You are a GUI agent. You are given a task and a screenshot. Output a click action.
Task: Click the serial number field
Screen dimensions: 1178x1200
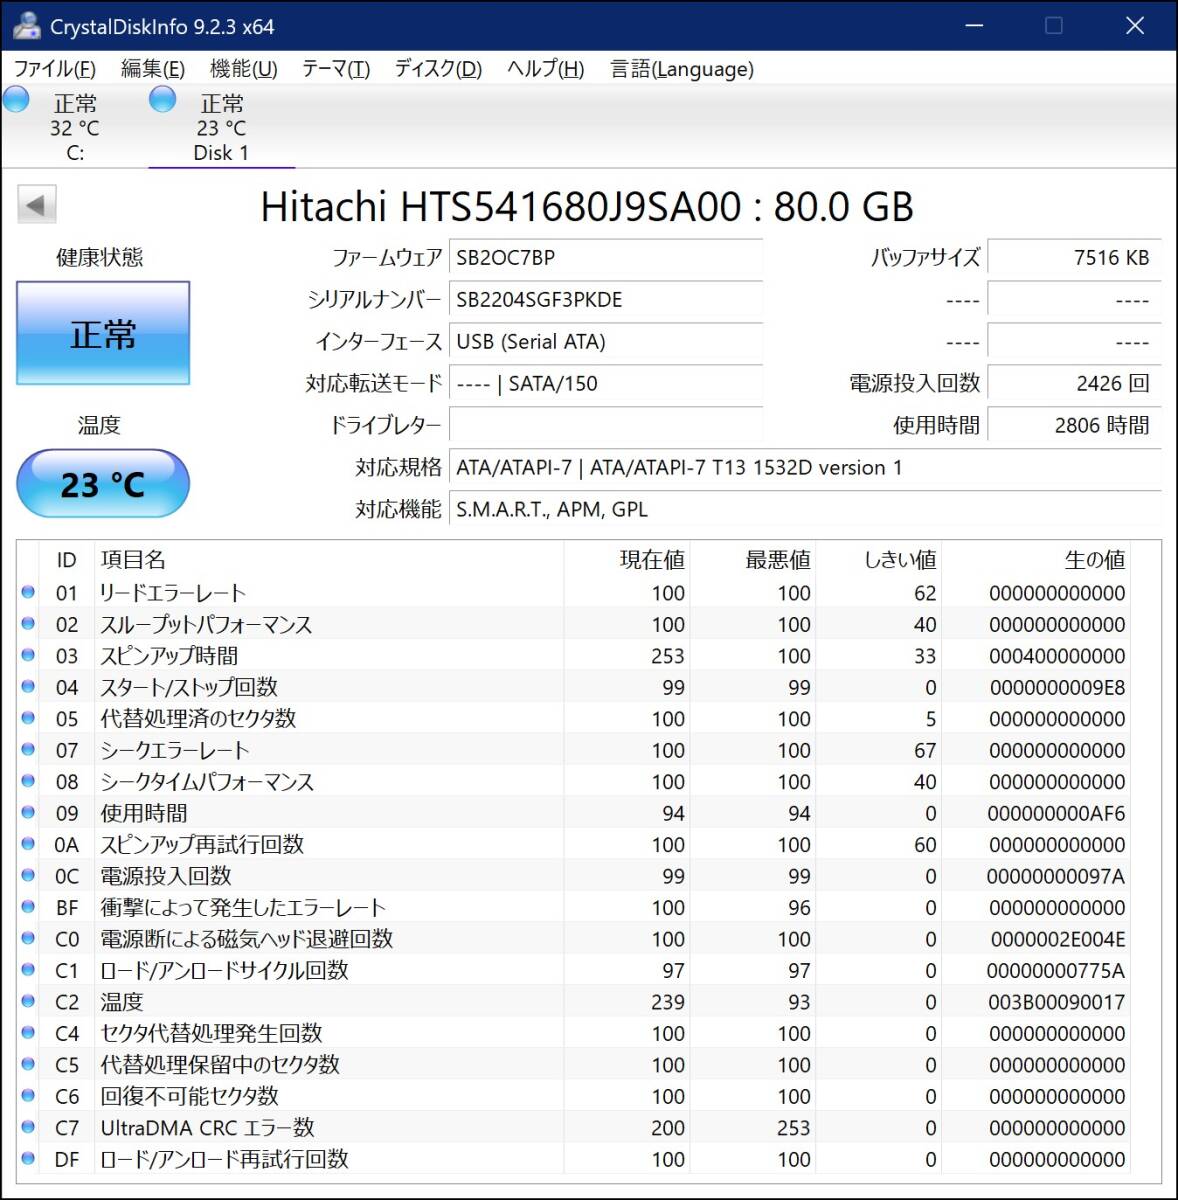tap(605, 300)
